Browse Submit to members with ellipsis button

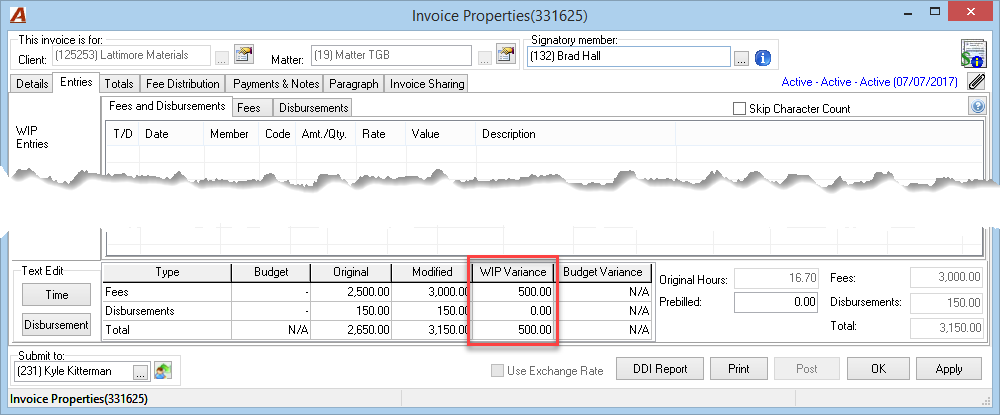click(x=142, y=372)
